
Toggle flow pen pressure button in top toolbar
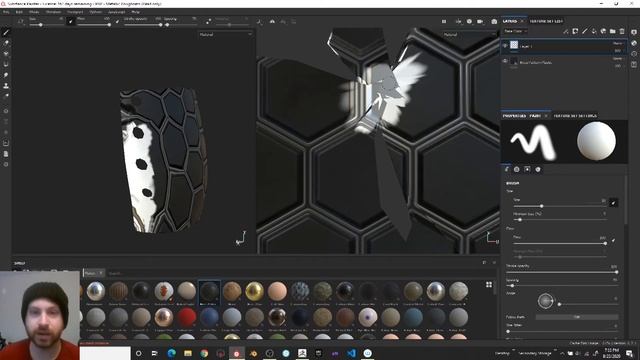pyautogui.click(x=117, y=21)
